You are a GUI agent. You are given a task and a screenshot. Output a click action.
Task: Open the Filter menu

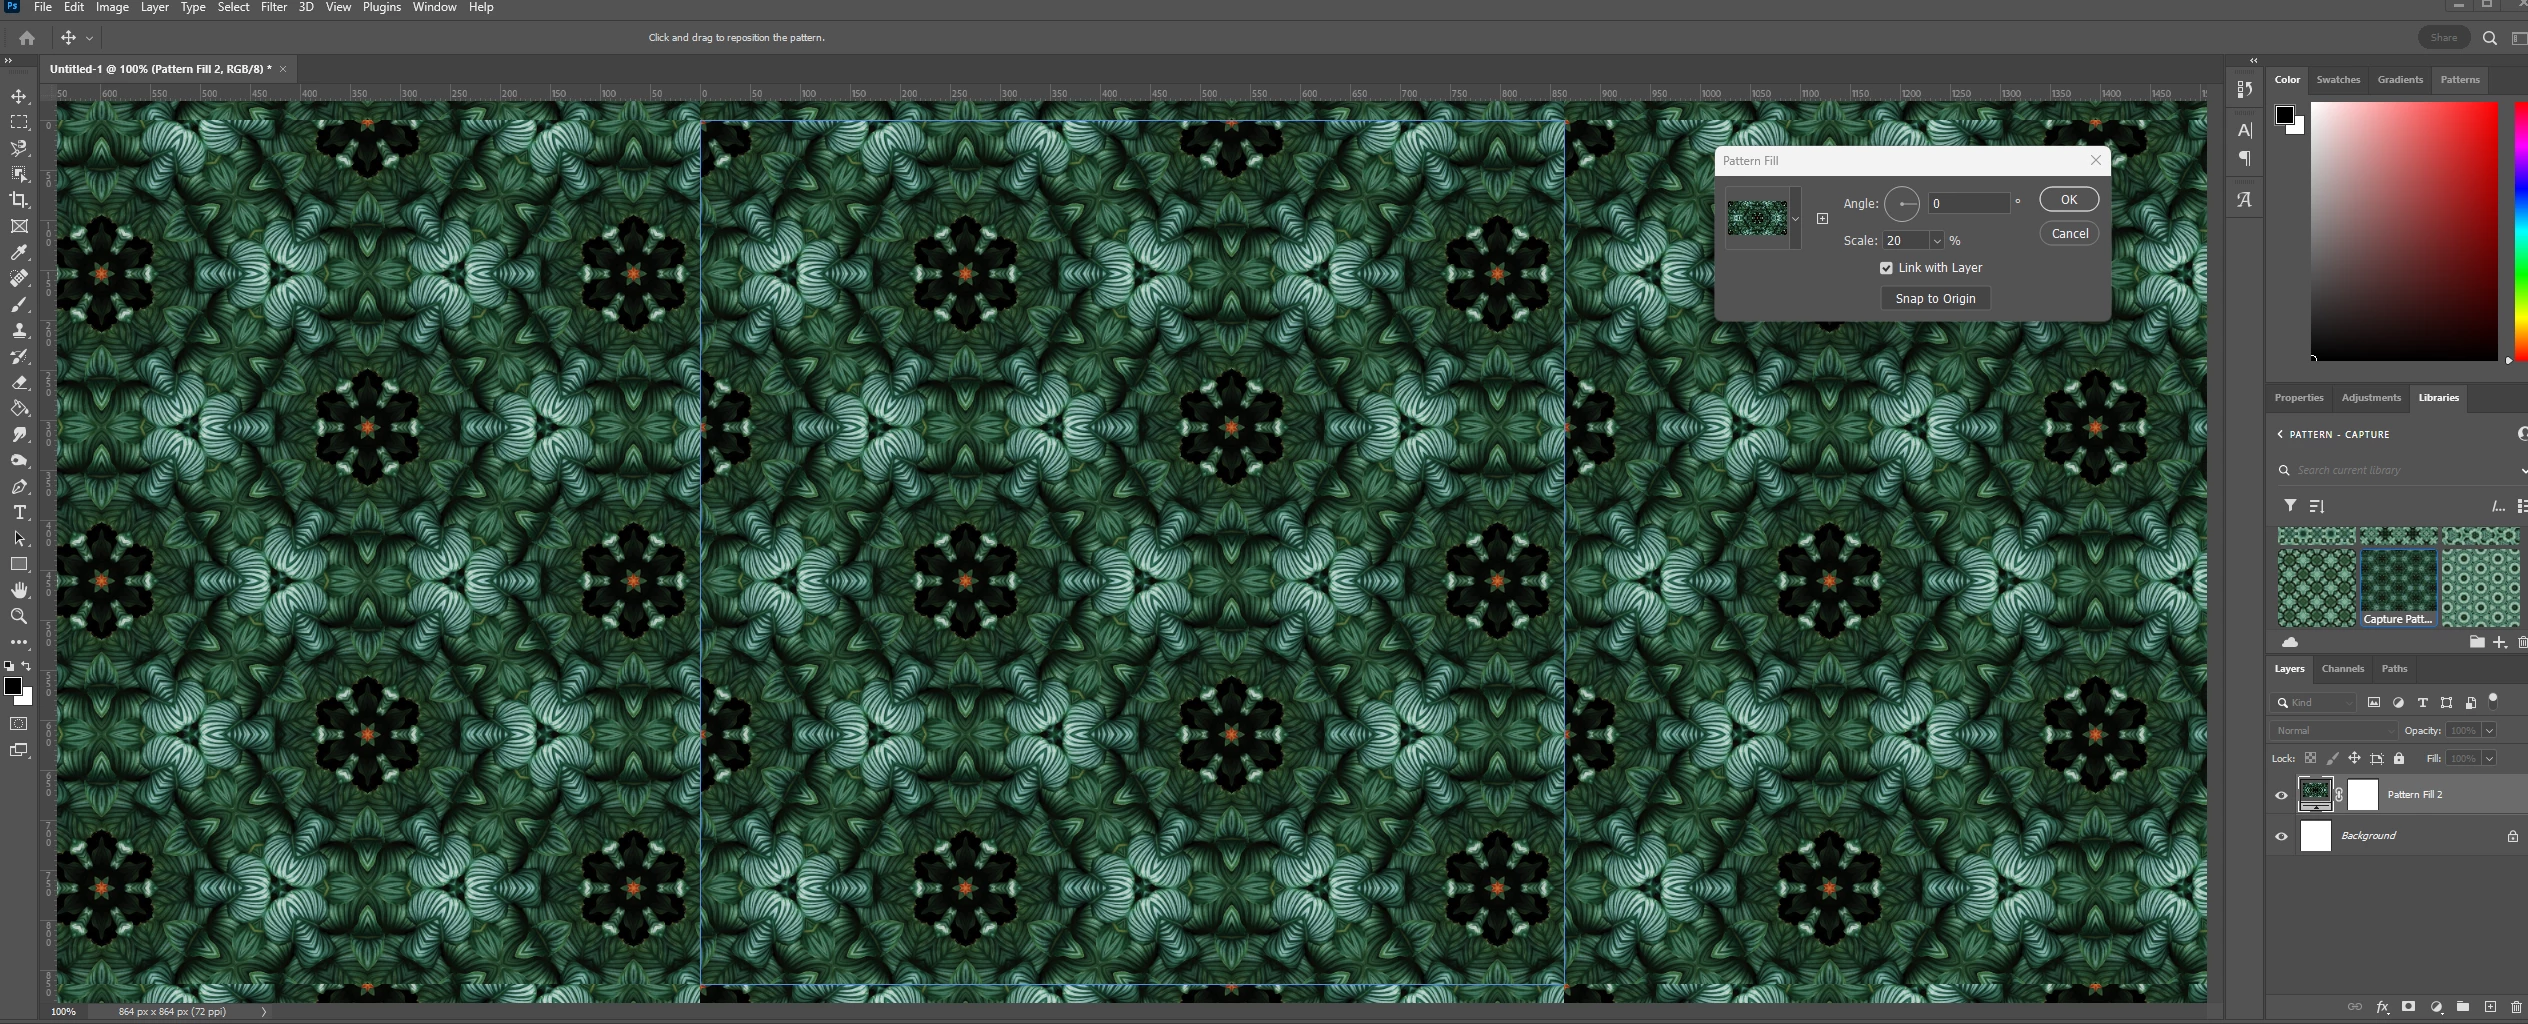(x=273, y=7)
